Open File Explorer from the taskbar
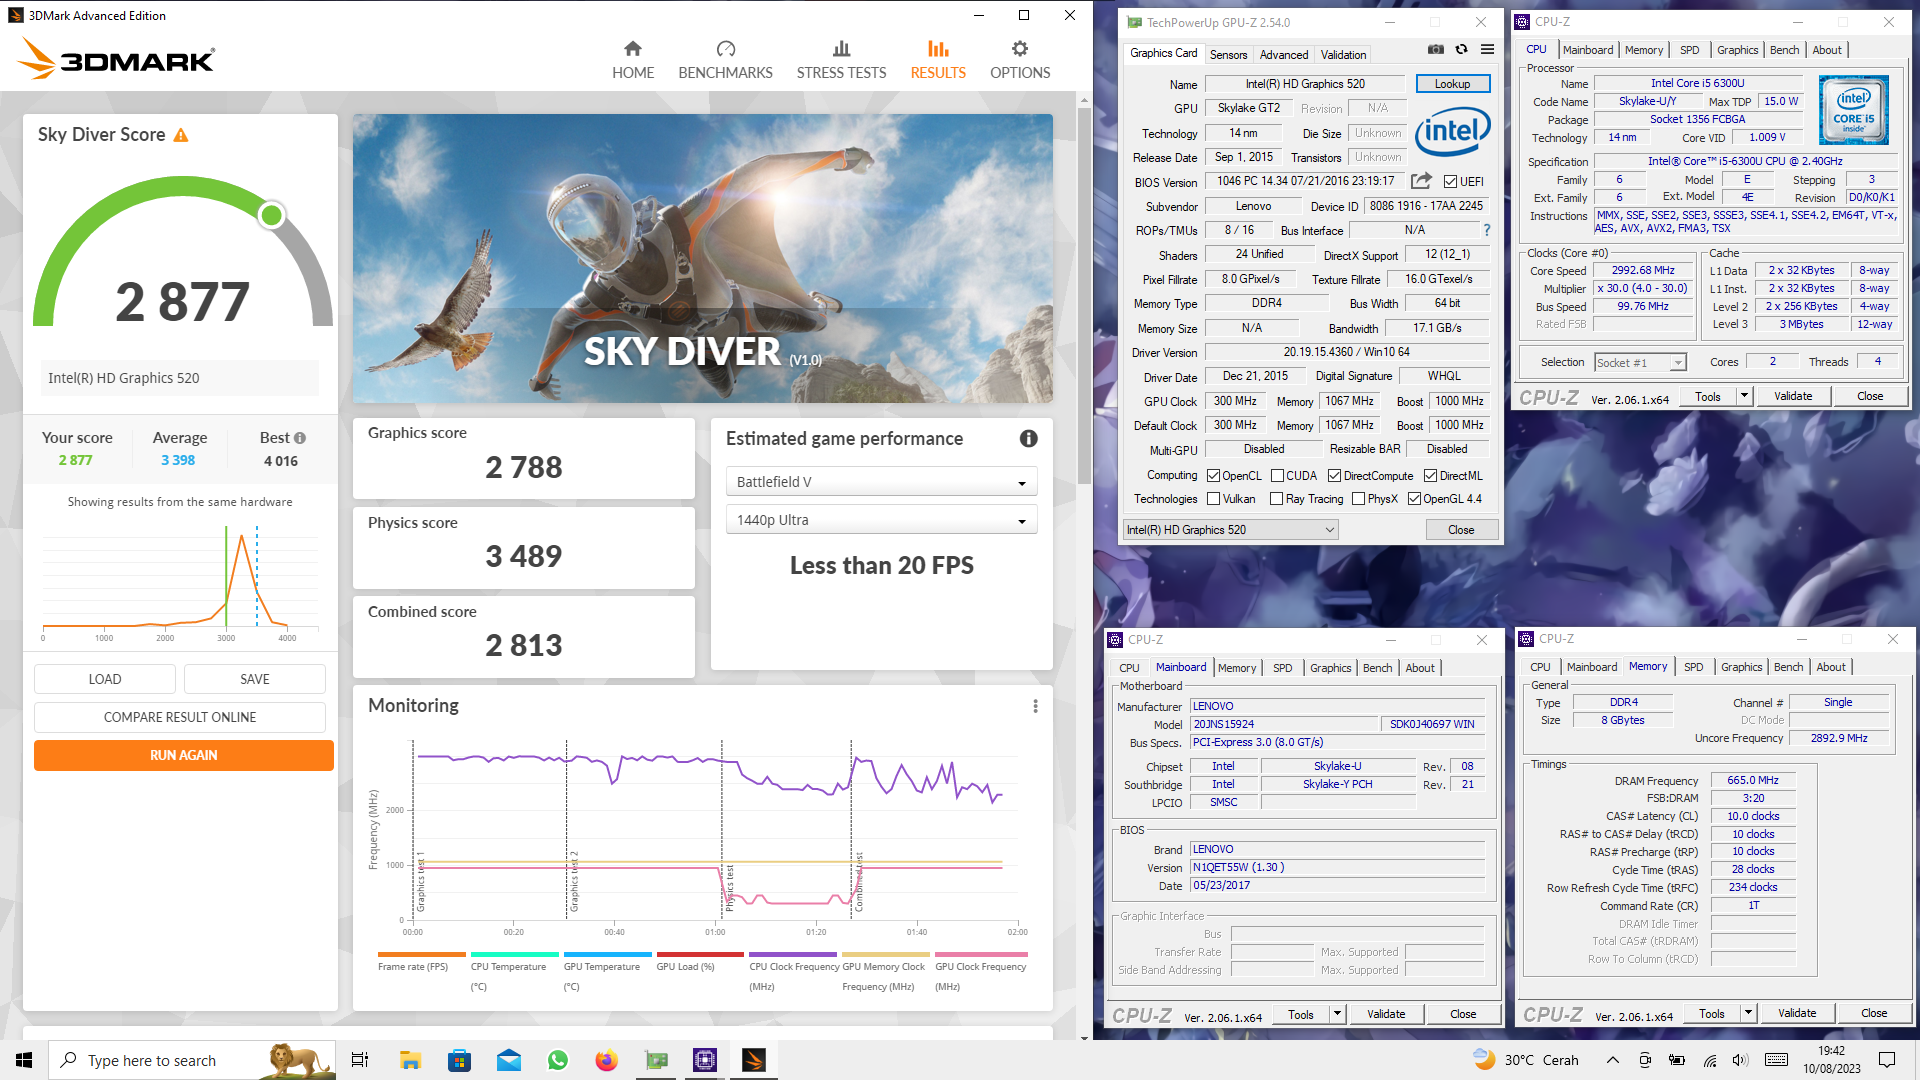Viewport: 1920px width, 1080px height. (410, 1060)
